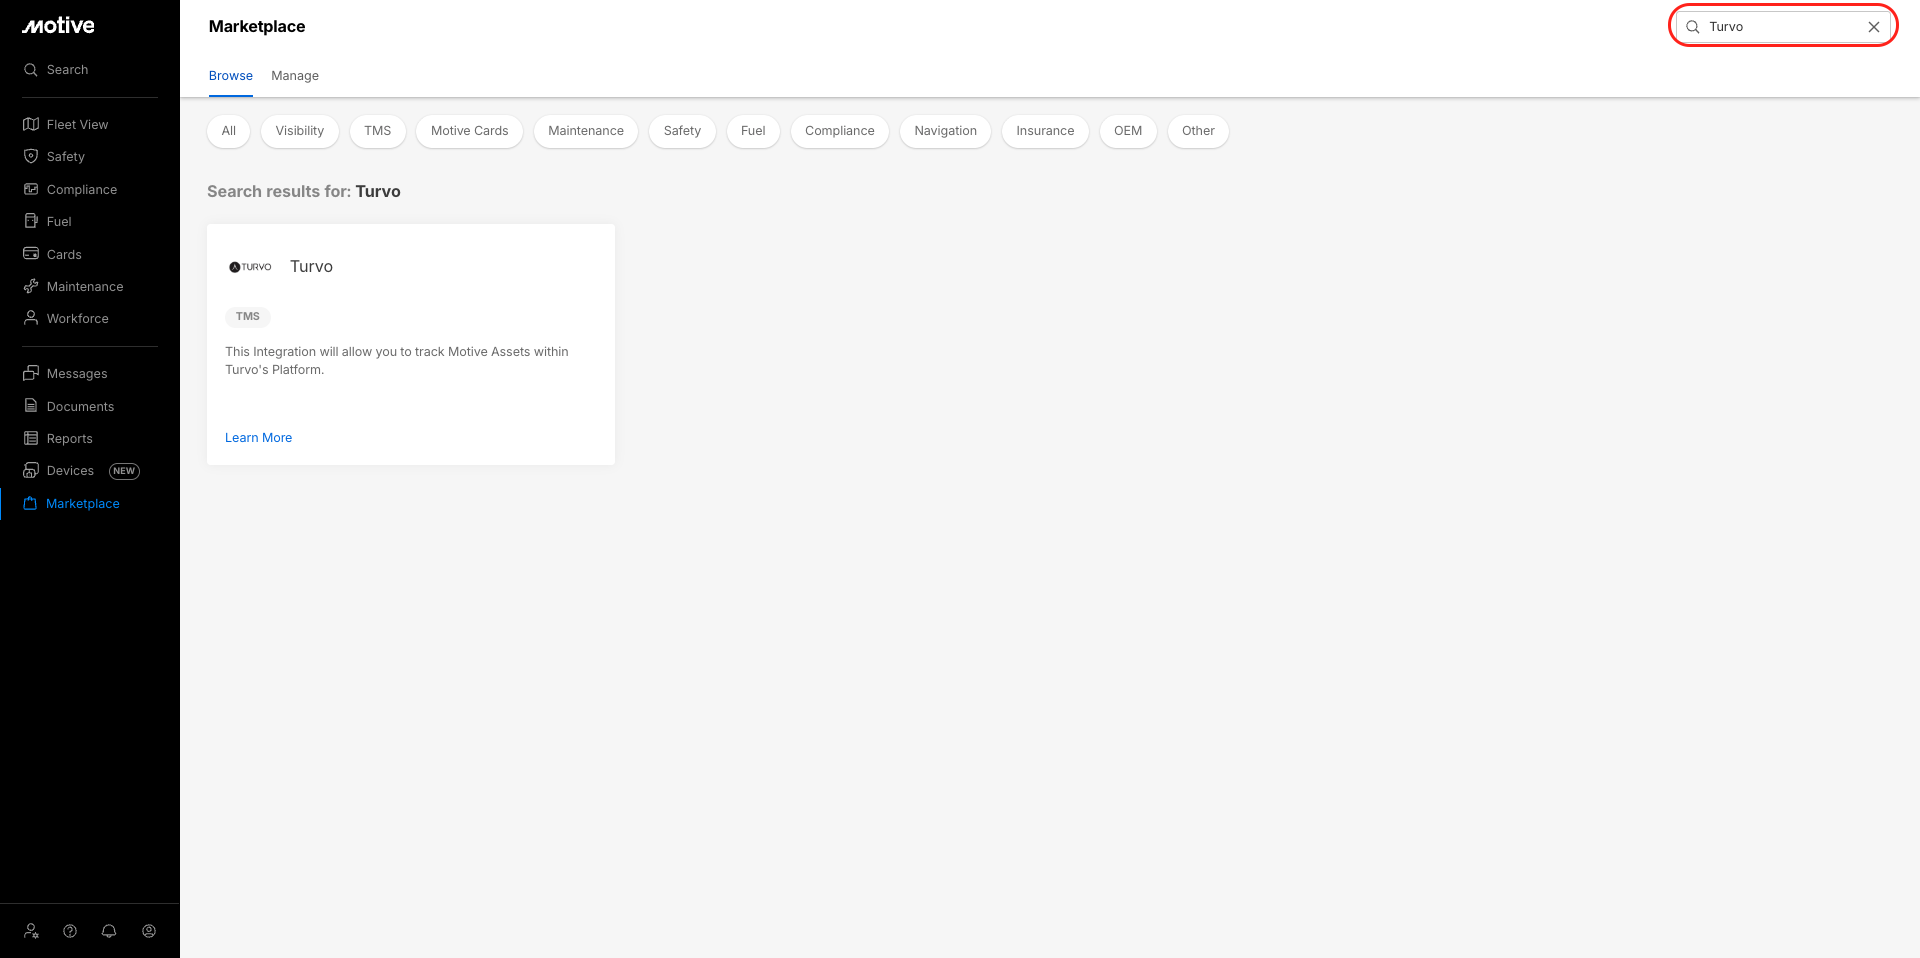Image resolution: width=1920 pixels, height=958 pixels.
Task: Filter by the Maintenance category chip
Action: click(586, 131)
